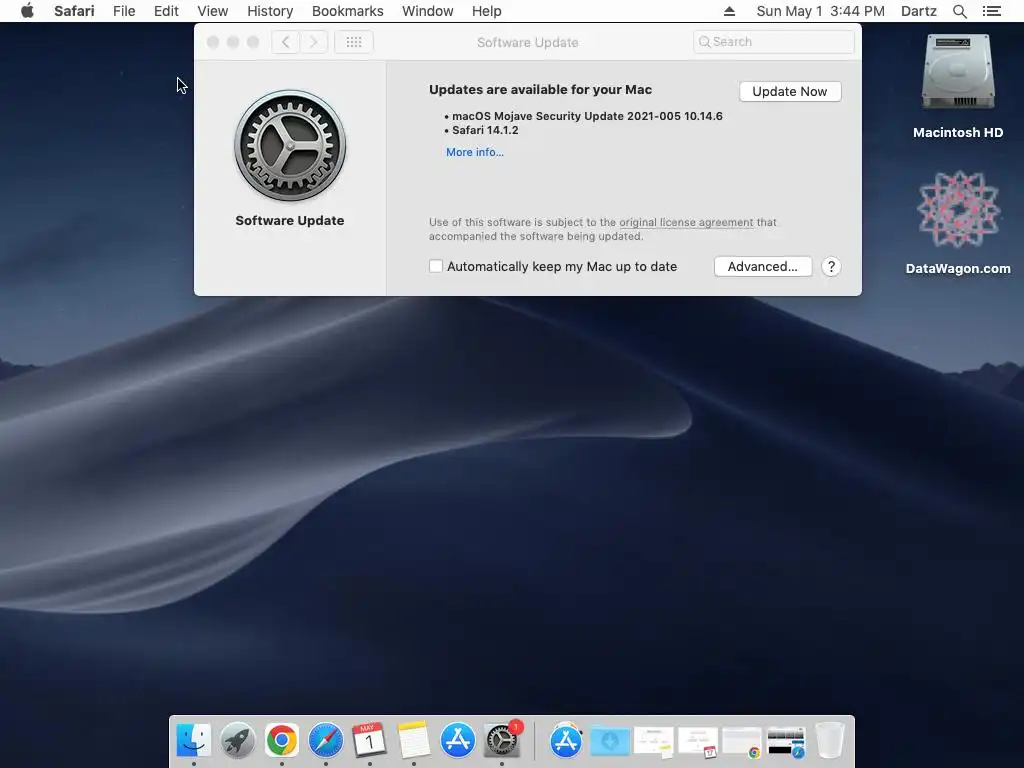Click the eject icon in menu bar
The image size is (1024, 768).
729,11
